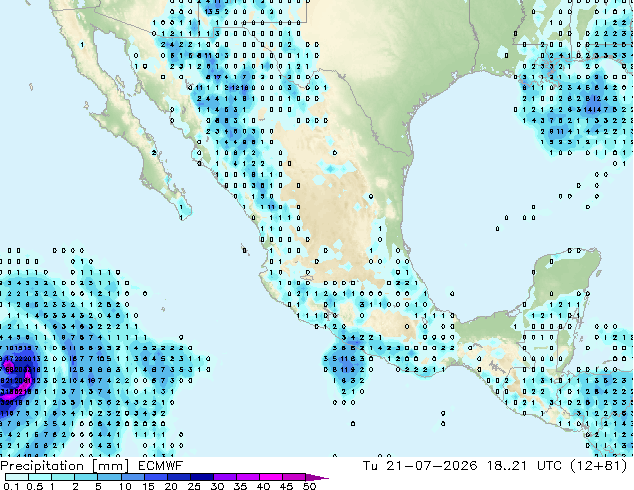Click legend tick label "30"
Image resolution: width=634 pixels, height=490 pixels.
tap(217, 486)
